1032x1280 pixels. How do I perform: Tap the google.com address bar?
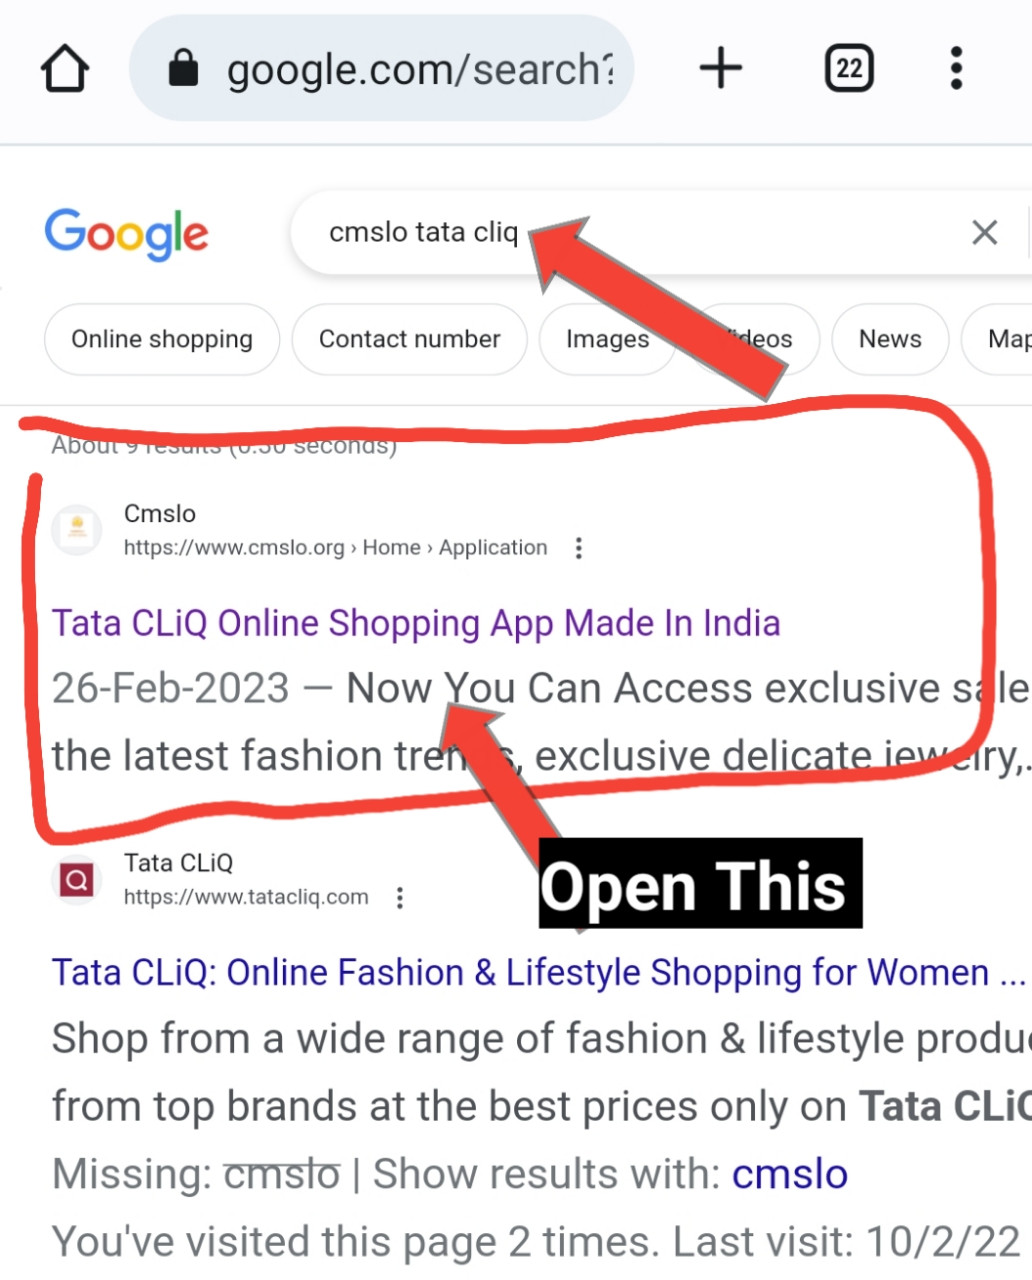[382, 69]
